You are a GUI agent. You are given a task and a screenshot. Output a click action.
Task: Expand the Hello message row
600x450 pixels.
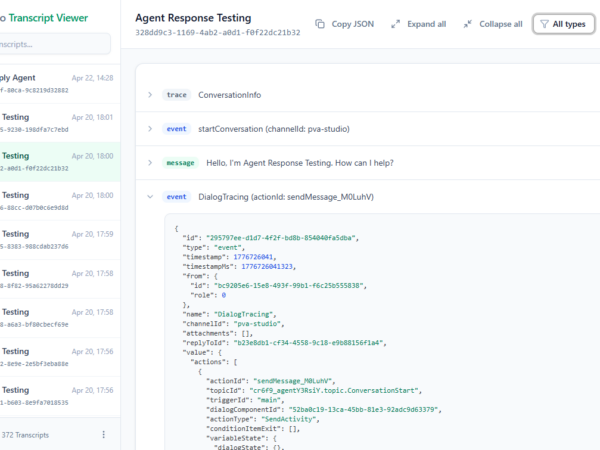(150, 163)
